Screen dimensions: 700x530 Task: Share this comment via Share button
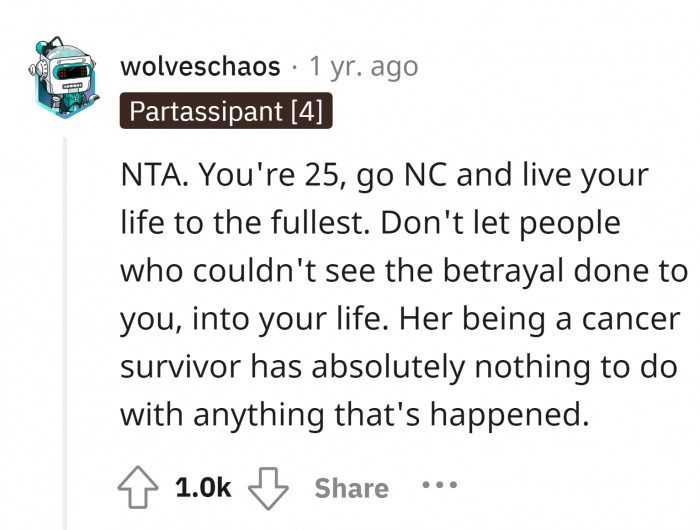tap(351, 488)
